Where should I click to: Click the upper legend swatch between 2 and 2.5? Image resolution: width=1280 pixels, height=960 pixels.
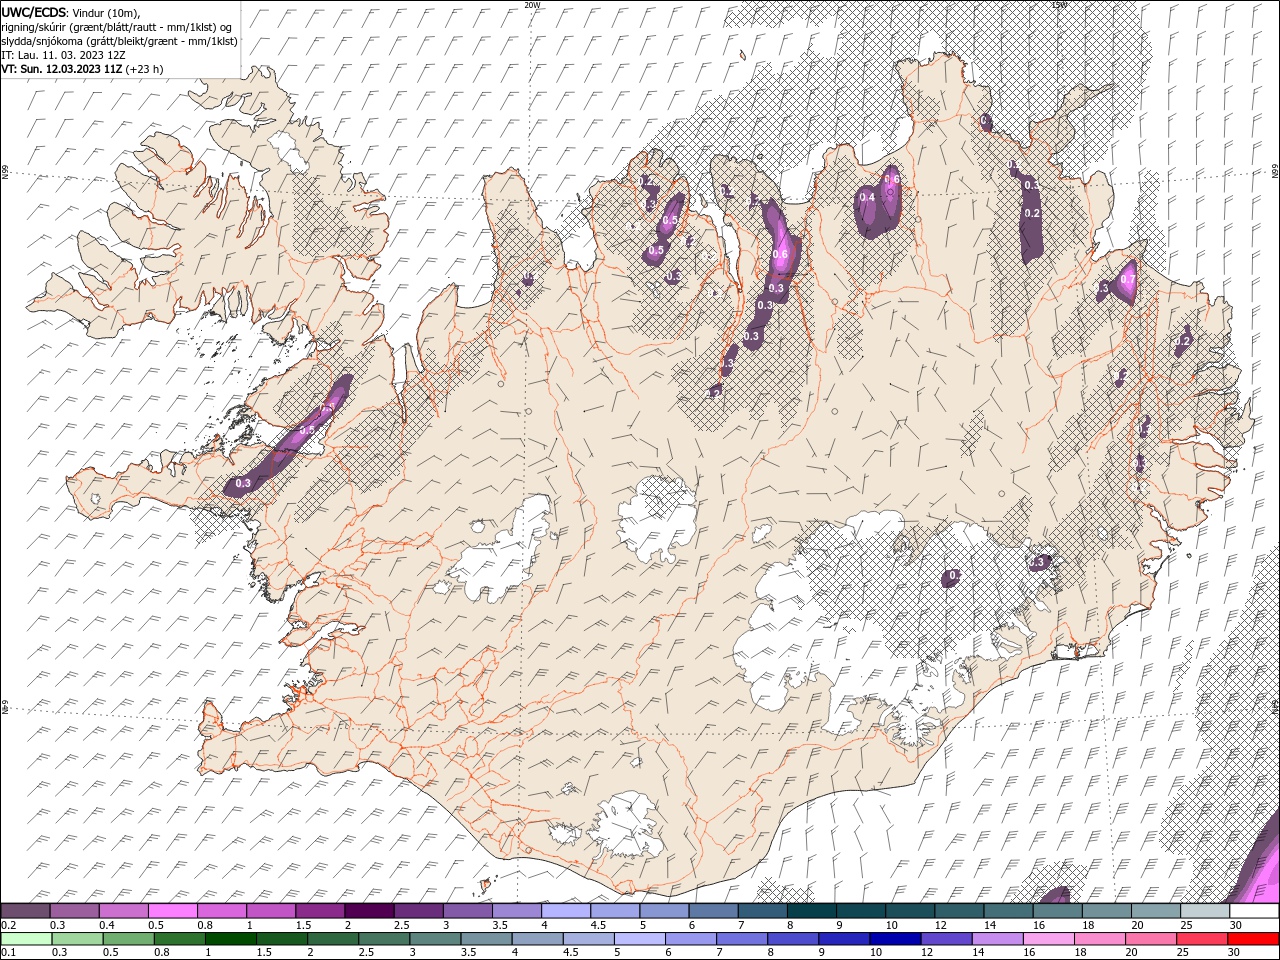click(x=368, y=911)
